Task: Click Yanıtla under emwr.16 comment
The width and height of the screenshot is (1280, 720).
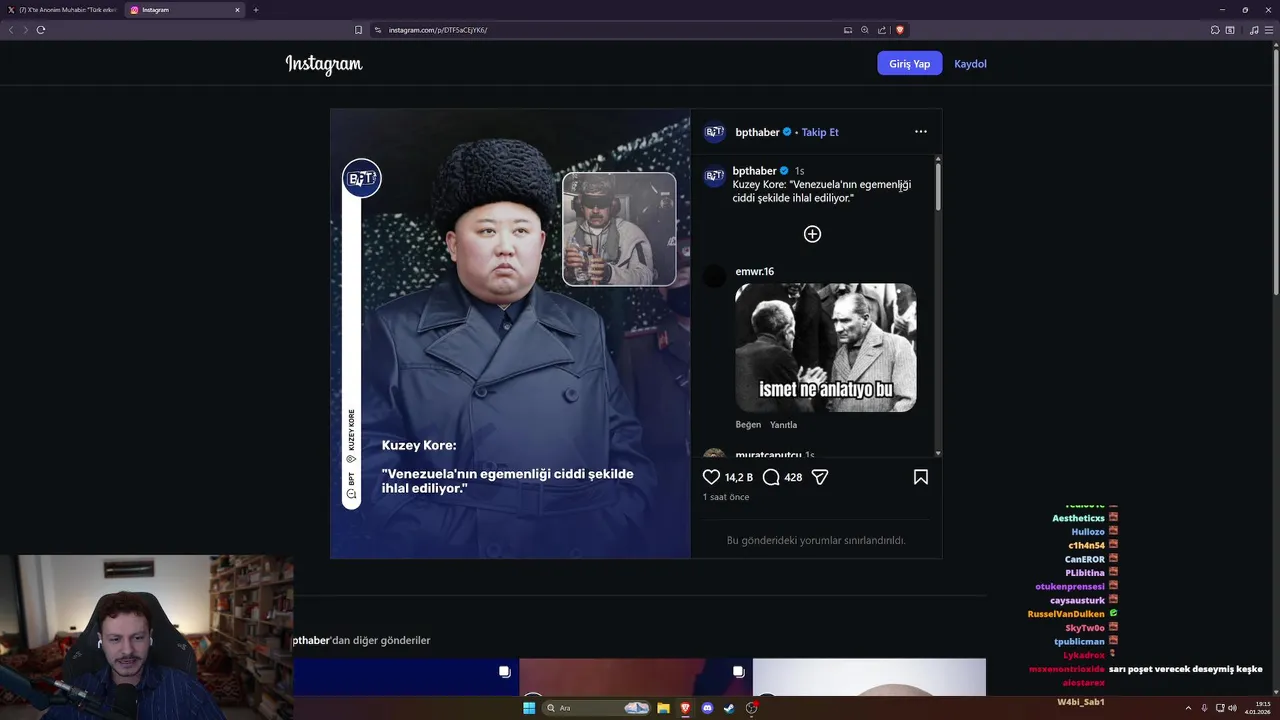Action: (x=783, y=425)
